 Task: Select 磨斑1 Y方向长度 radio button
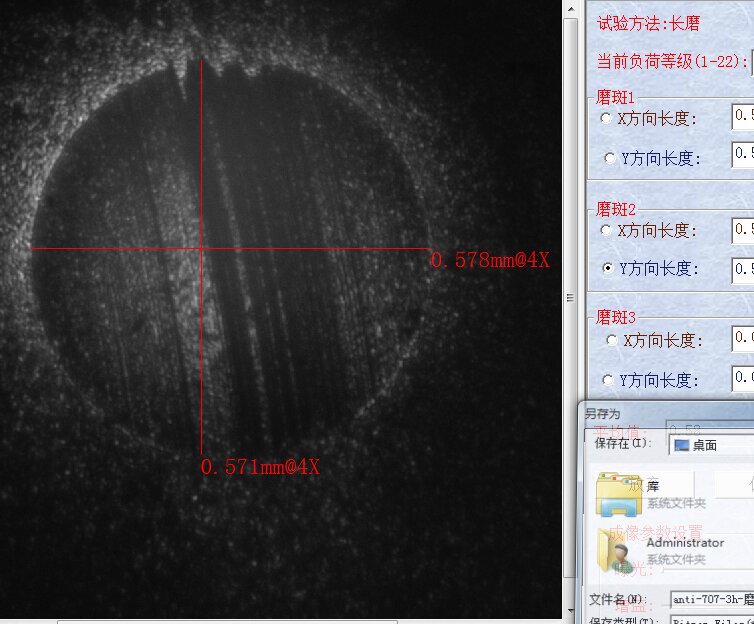tap(609, 158)
